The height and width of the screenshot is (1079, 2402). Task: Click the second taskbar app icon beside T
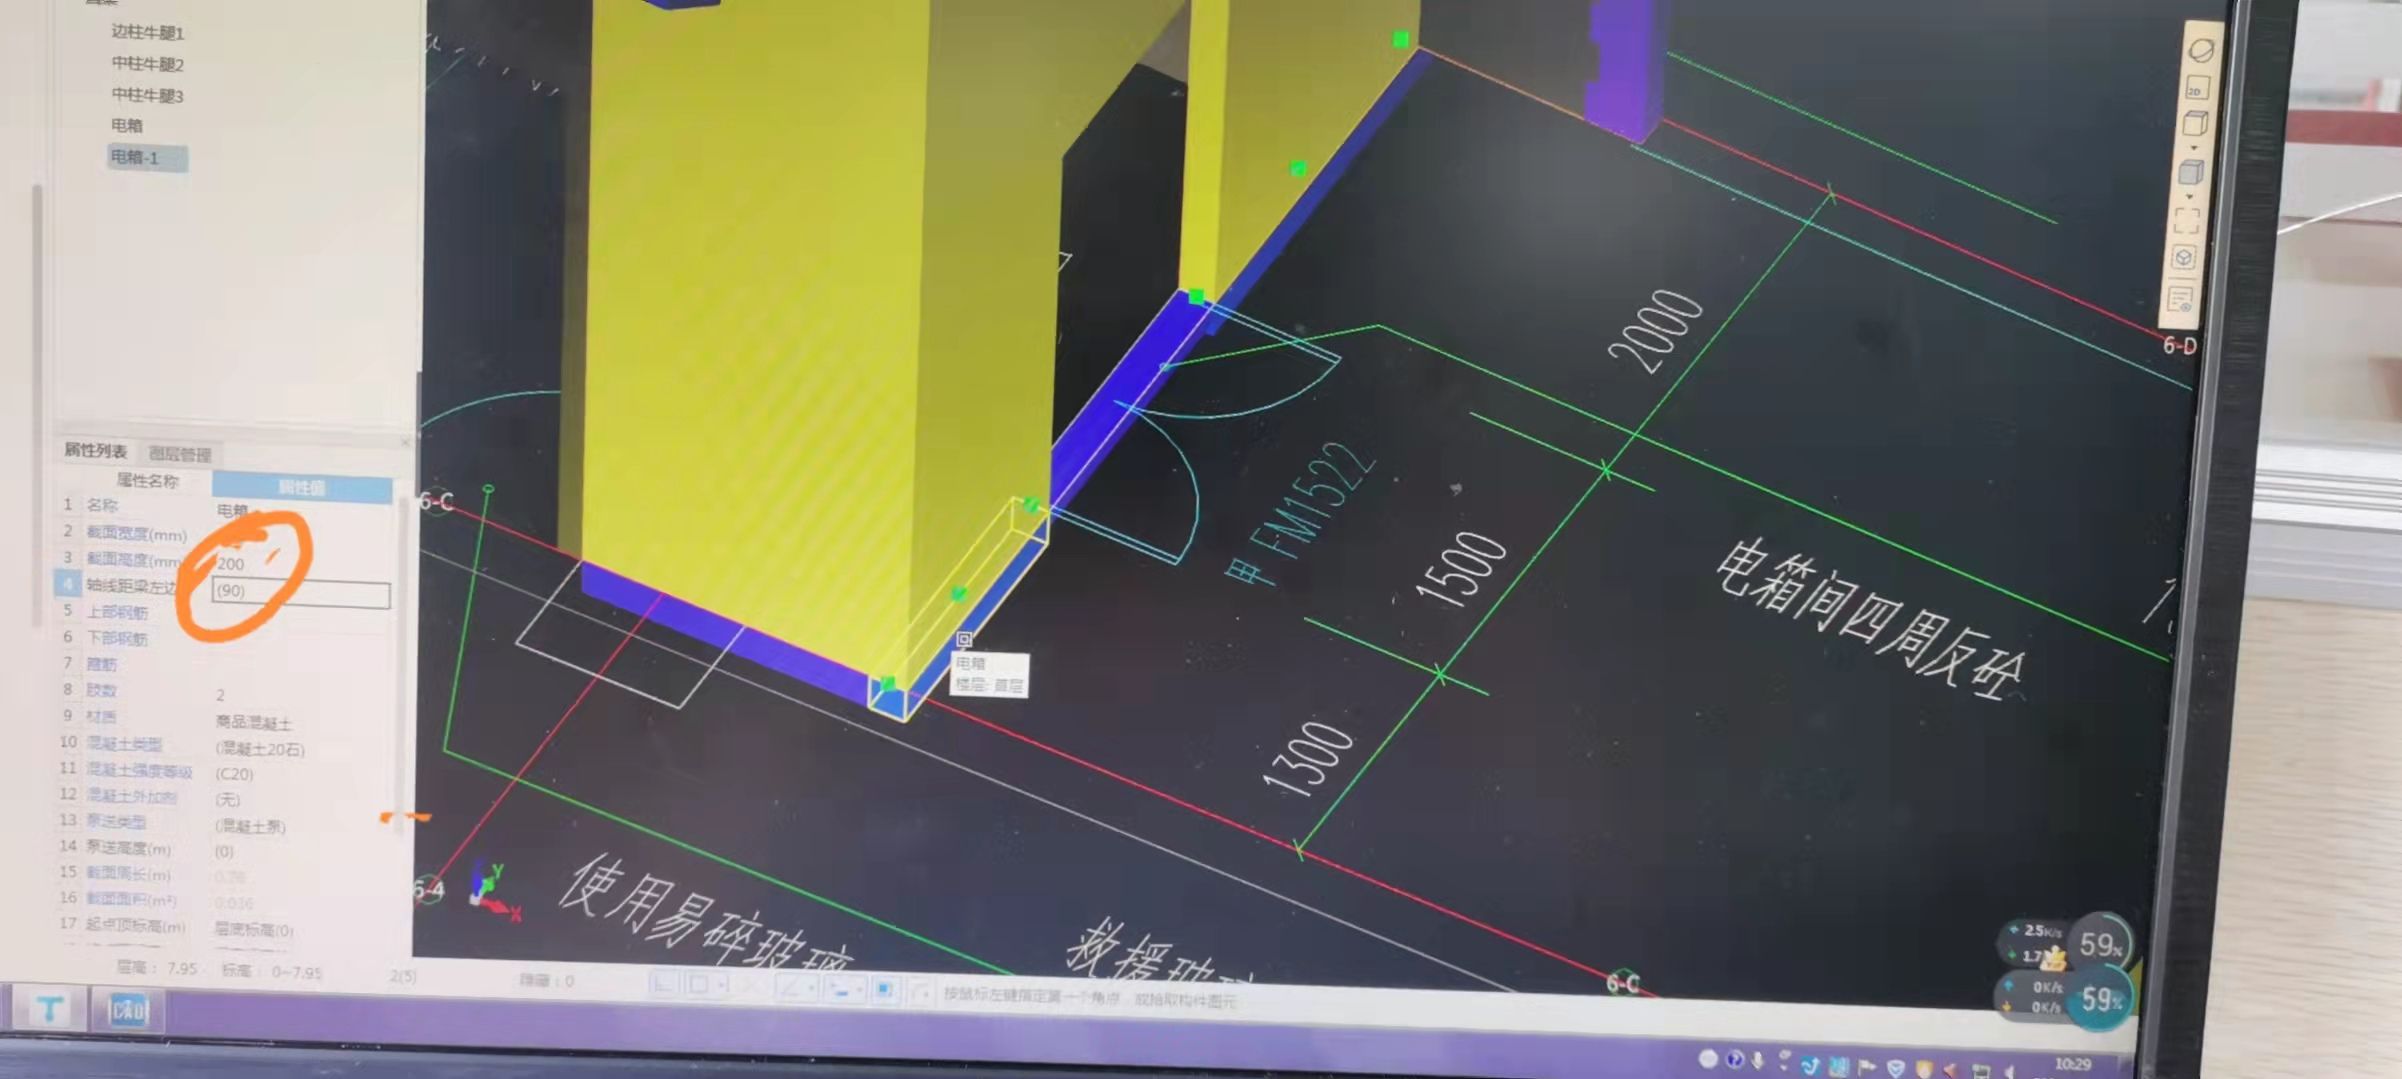pos(128,1010)
